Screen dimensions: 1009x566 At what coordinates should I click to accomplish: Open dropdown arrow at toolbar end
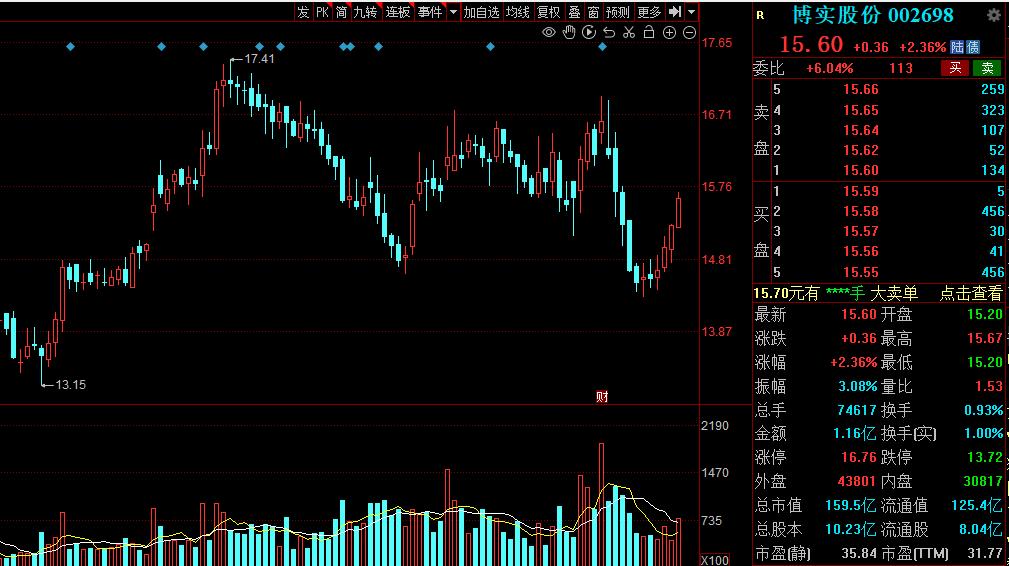tap(692, 12)
